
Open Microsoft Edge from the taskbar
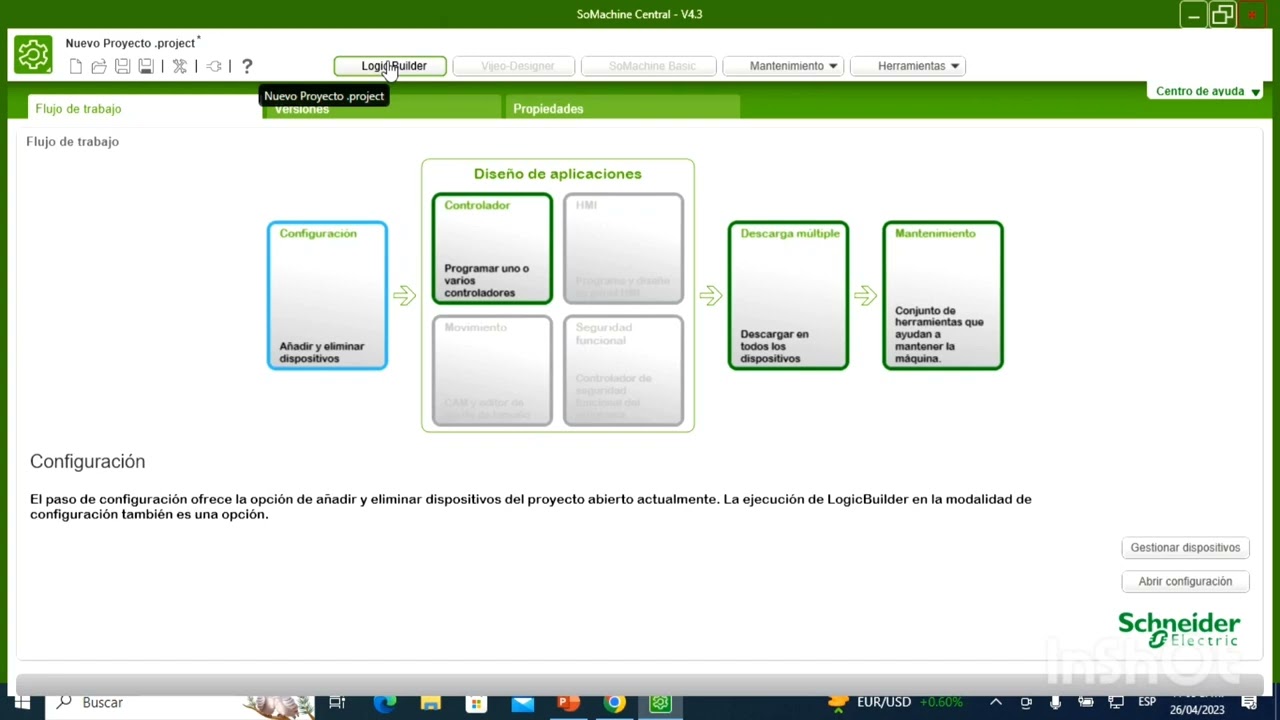tap(384, 703)
